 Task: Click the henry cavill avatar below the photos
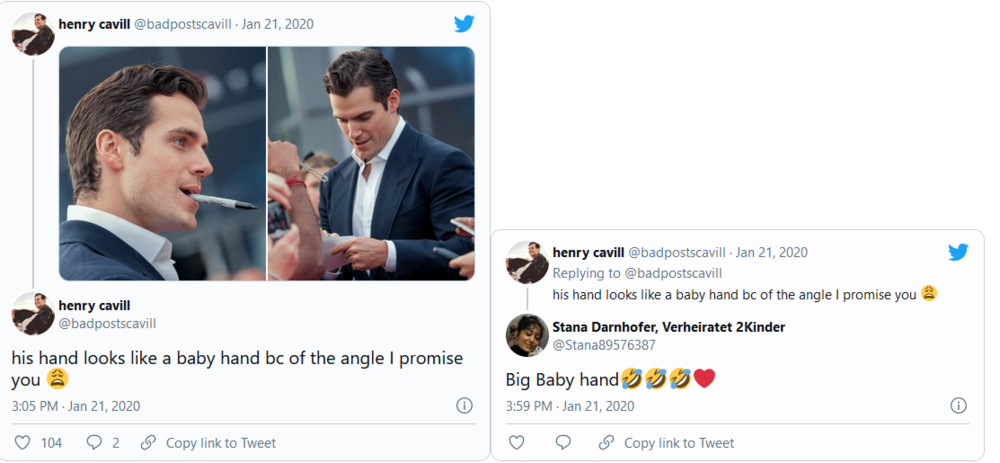[33, 314]
